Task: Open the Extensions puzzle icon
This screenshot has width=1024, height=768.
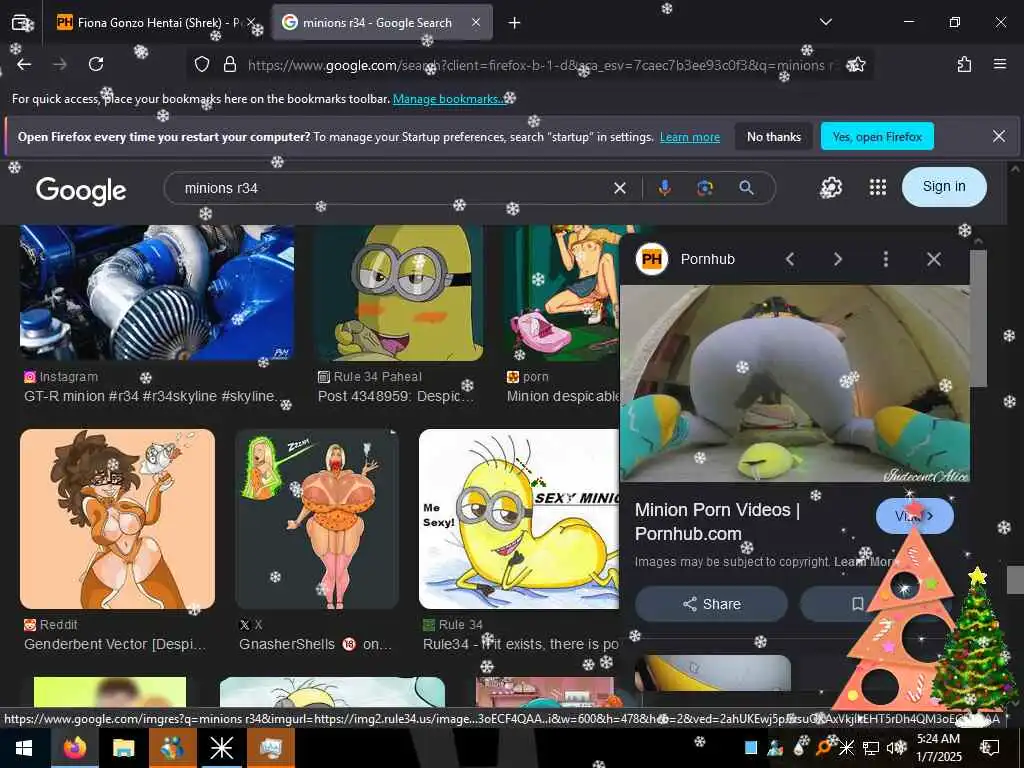Action: pyautogui.click(x=964, y=64)
